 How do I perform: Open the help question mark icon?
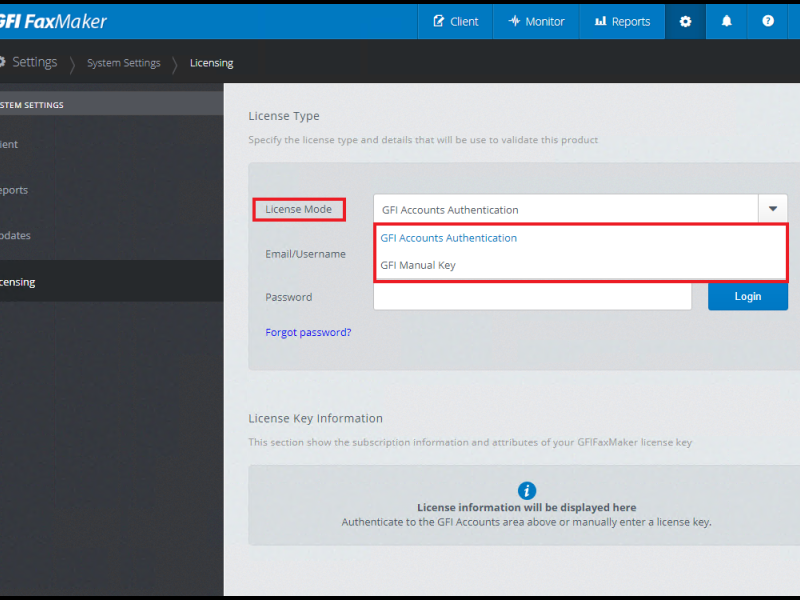pyautogui.click(x=767, y=21)
